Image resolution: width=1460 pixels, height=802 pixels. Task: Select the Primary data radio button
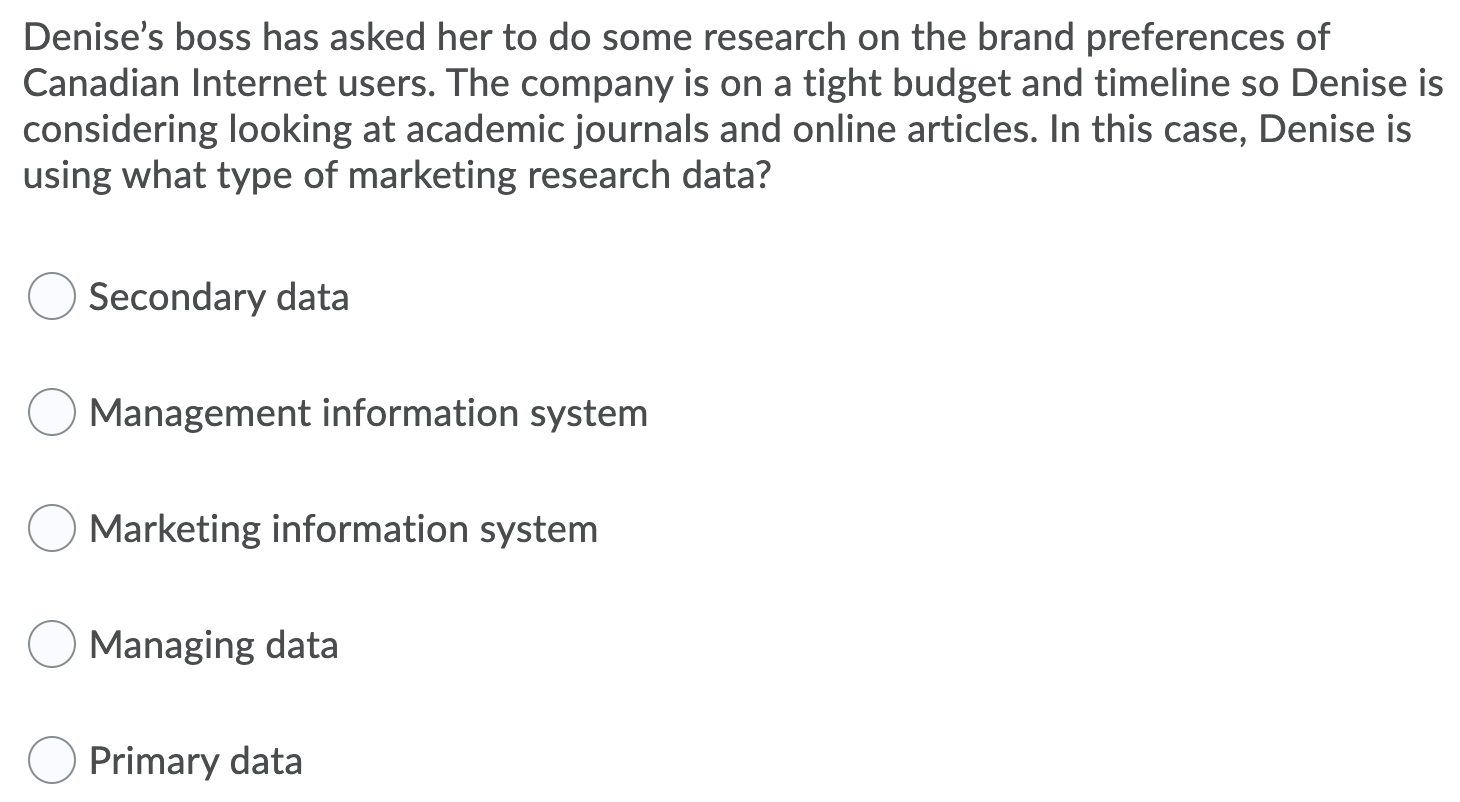tap(51, 760)
